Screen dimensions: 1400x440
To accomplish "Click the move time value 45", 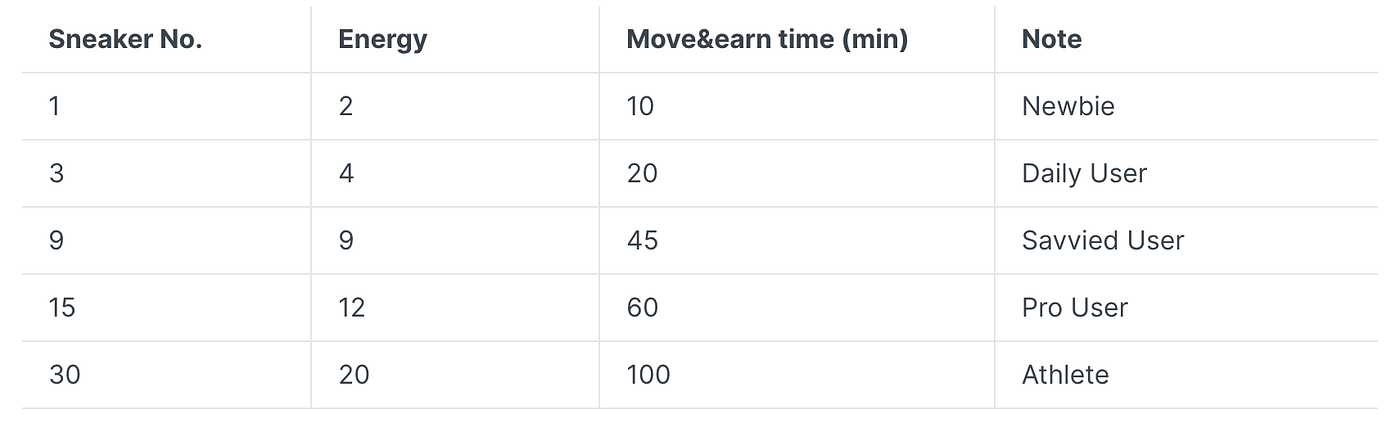I will (642, 240).
